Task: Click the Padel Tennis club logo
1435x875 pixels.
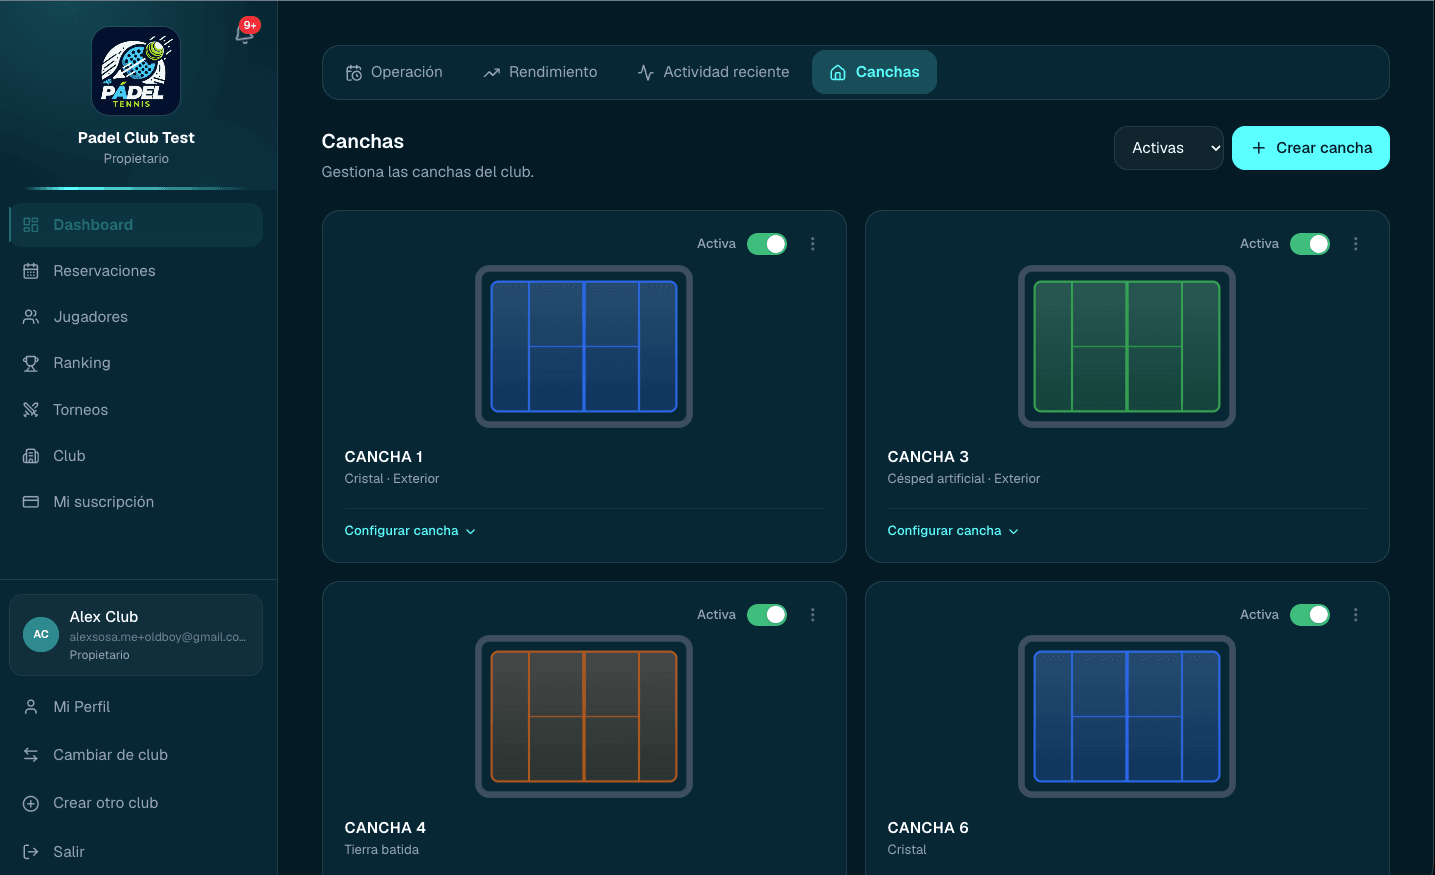Action: [136, 71]
